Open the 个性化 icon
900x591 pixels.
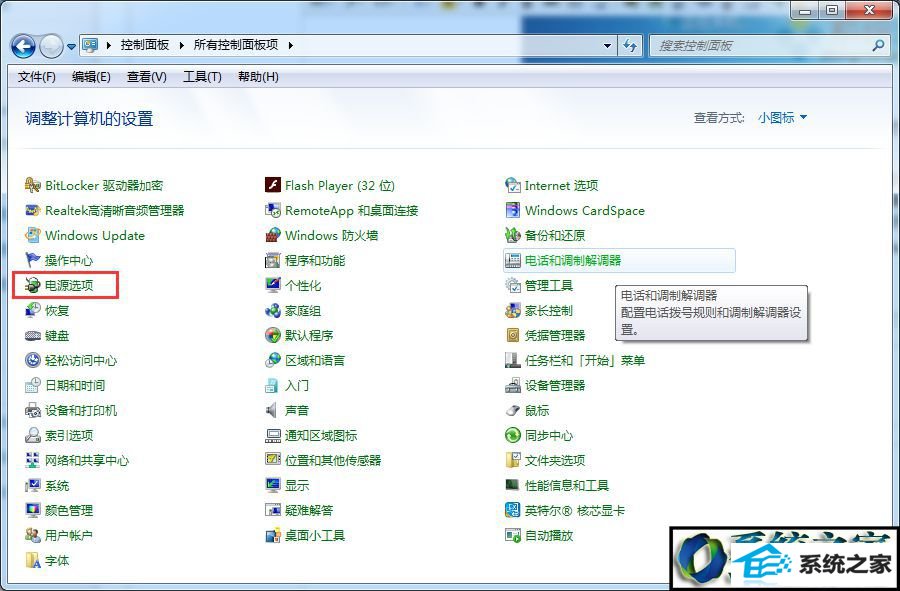click(273, 285)
